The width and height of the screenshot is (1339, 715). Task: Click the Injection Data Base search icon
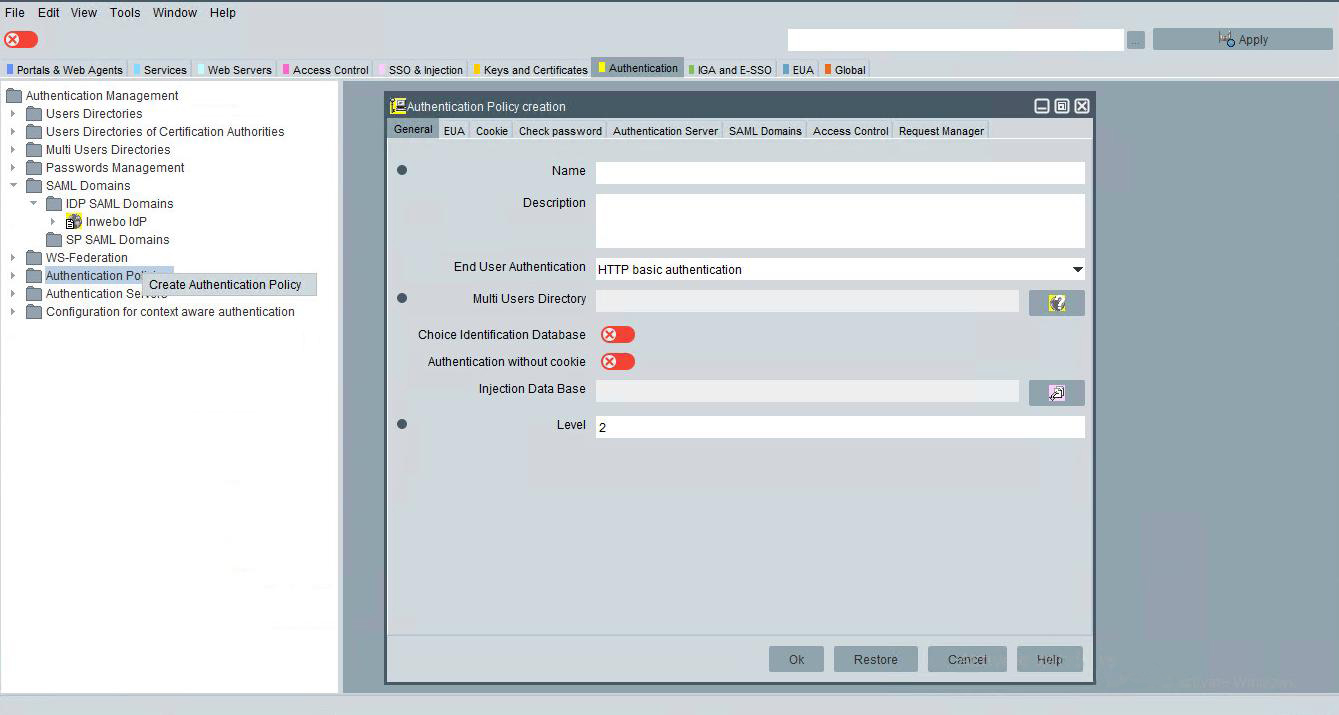tap(1056, 393)
